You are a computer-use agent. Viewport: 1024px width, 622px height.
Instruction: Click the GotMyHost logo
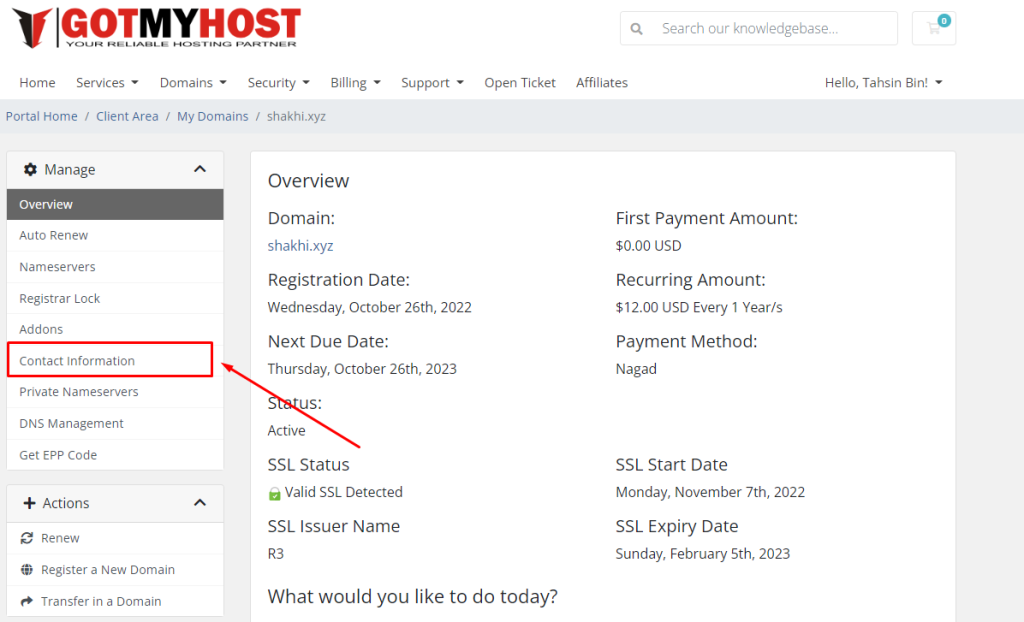tap(156, 28)
